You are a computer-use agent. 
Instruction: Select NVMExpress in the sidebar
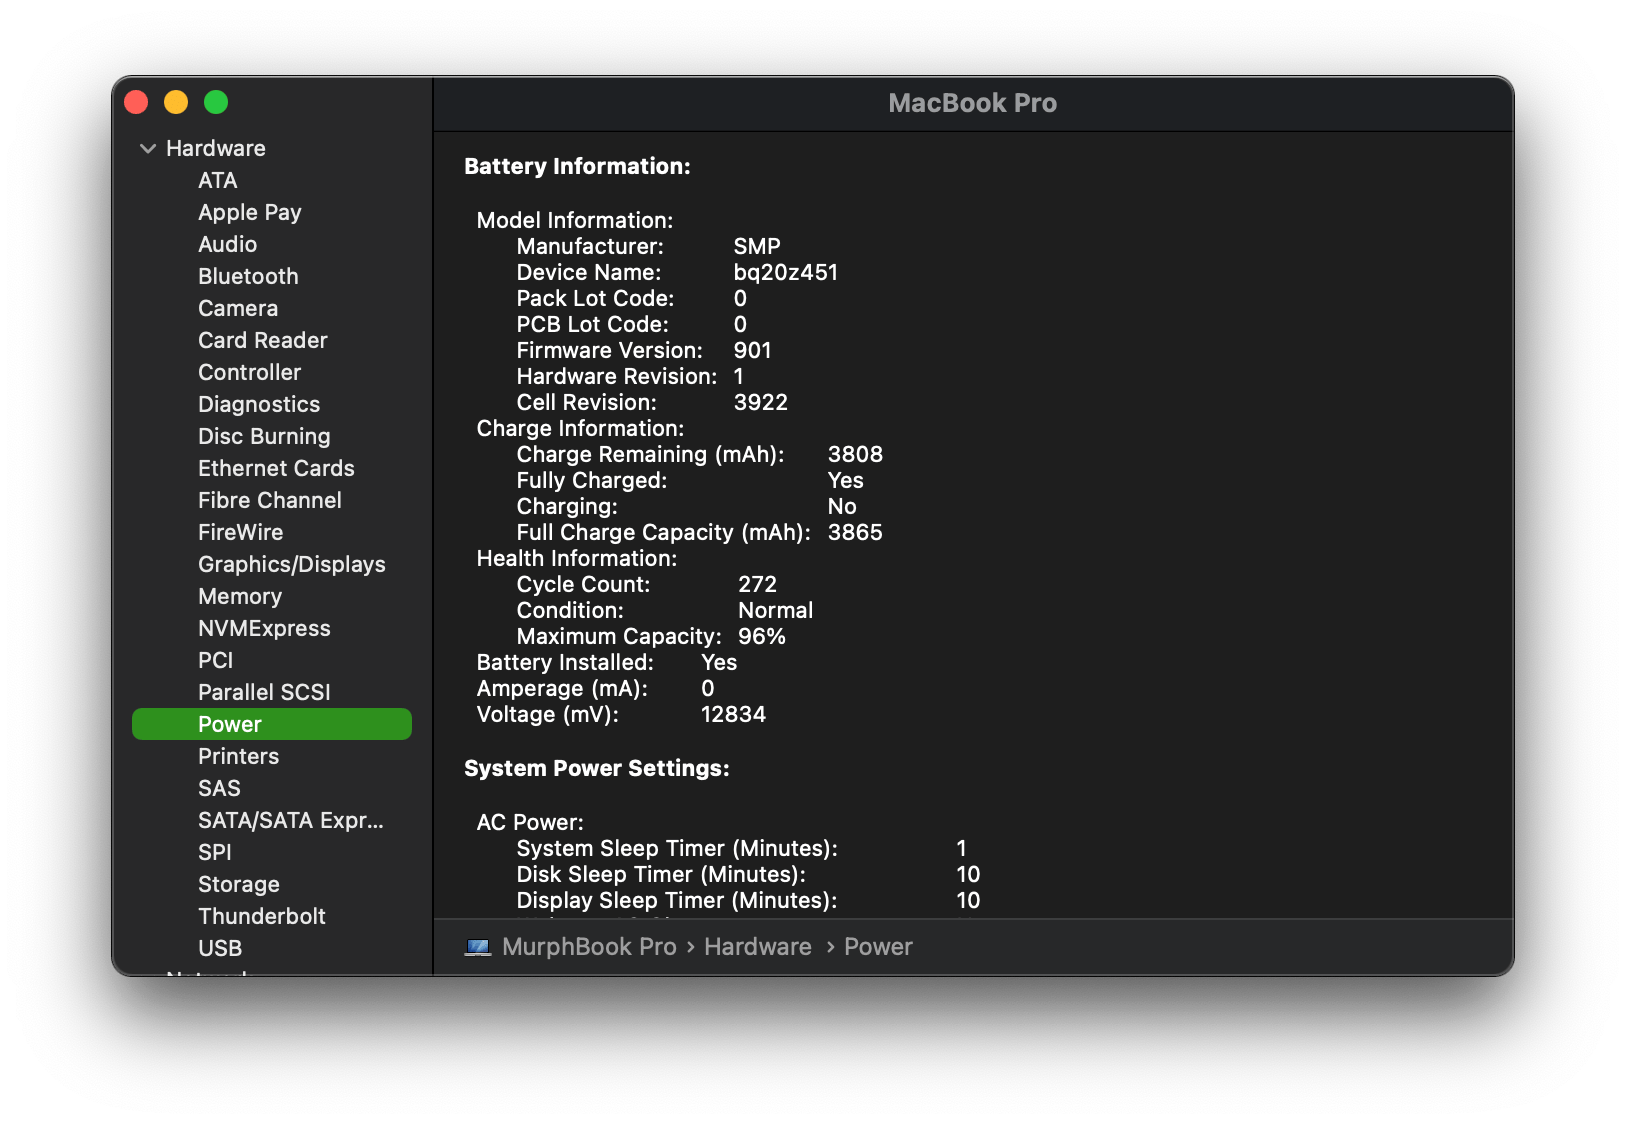tap(264, 629)
